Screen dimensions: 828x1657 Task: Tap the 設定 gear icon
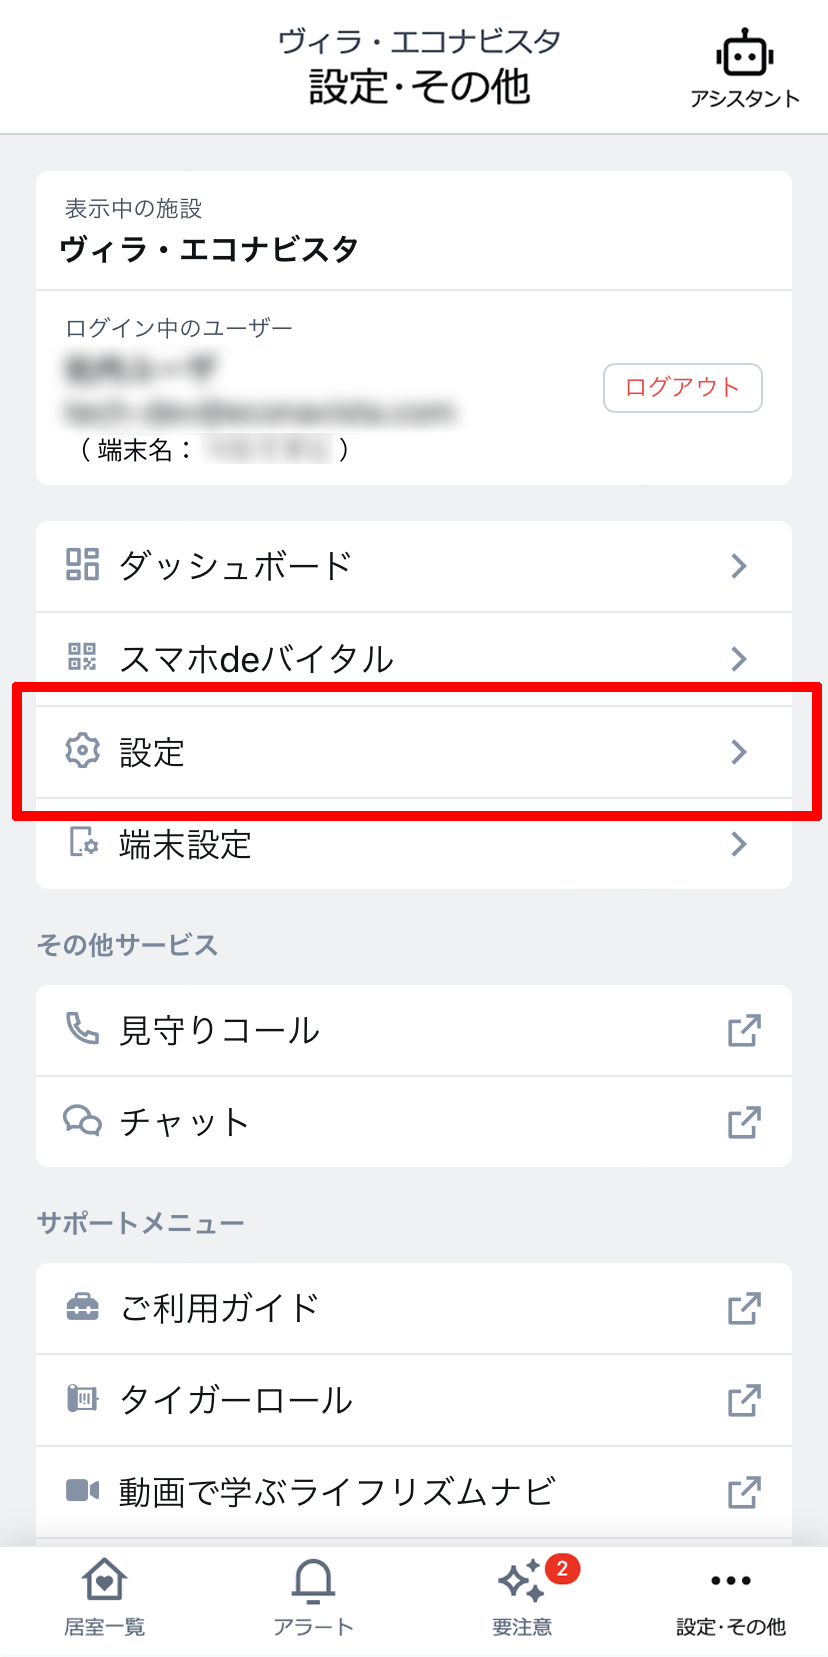(x=82, y=751)
